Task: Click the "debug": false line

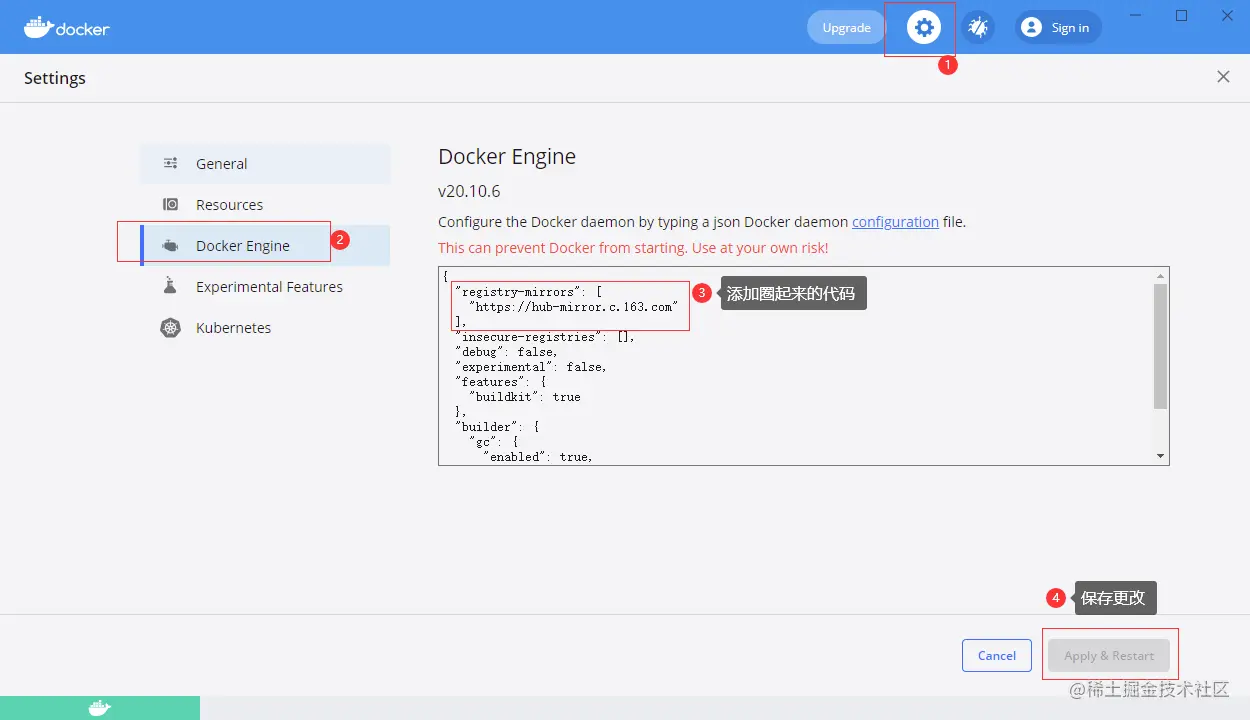Action: coord(506,352)
